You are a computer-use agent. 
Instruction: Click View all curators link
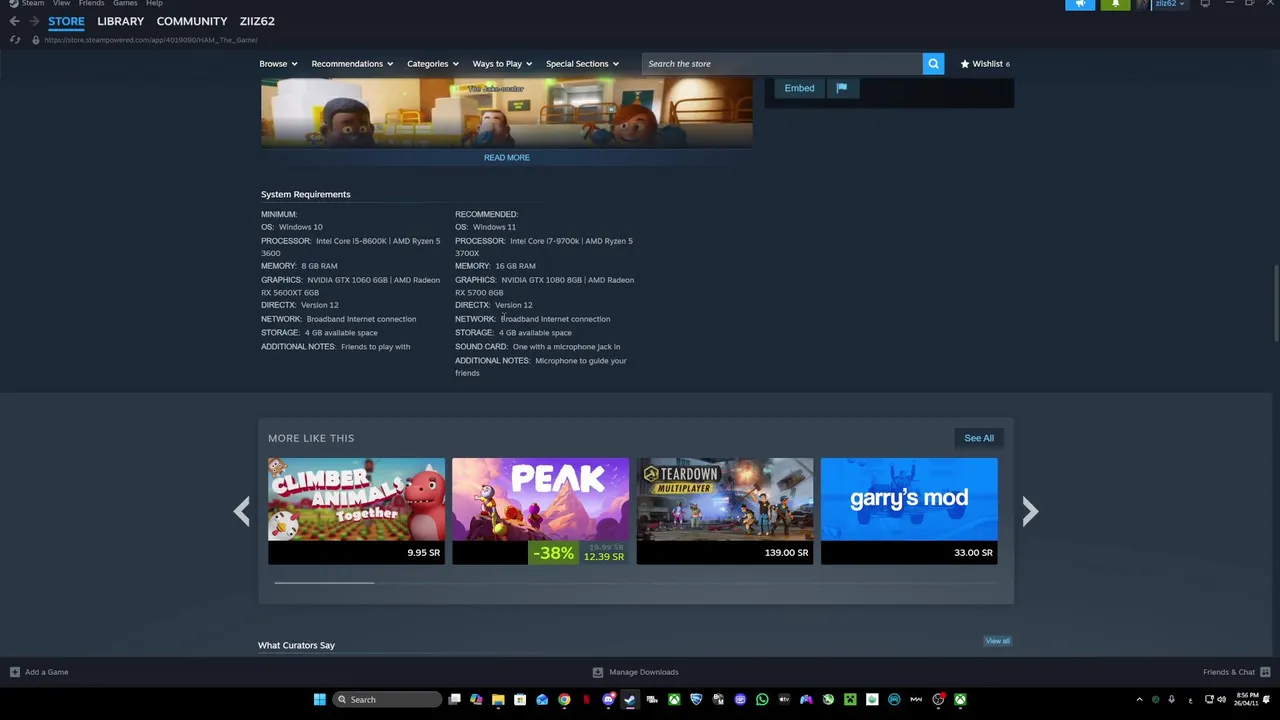pos(998,641)
